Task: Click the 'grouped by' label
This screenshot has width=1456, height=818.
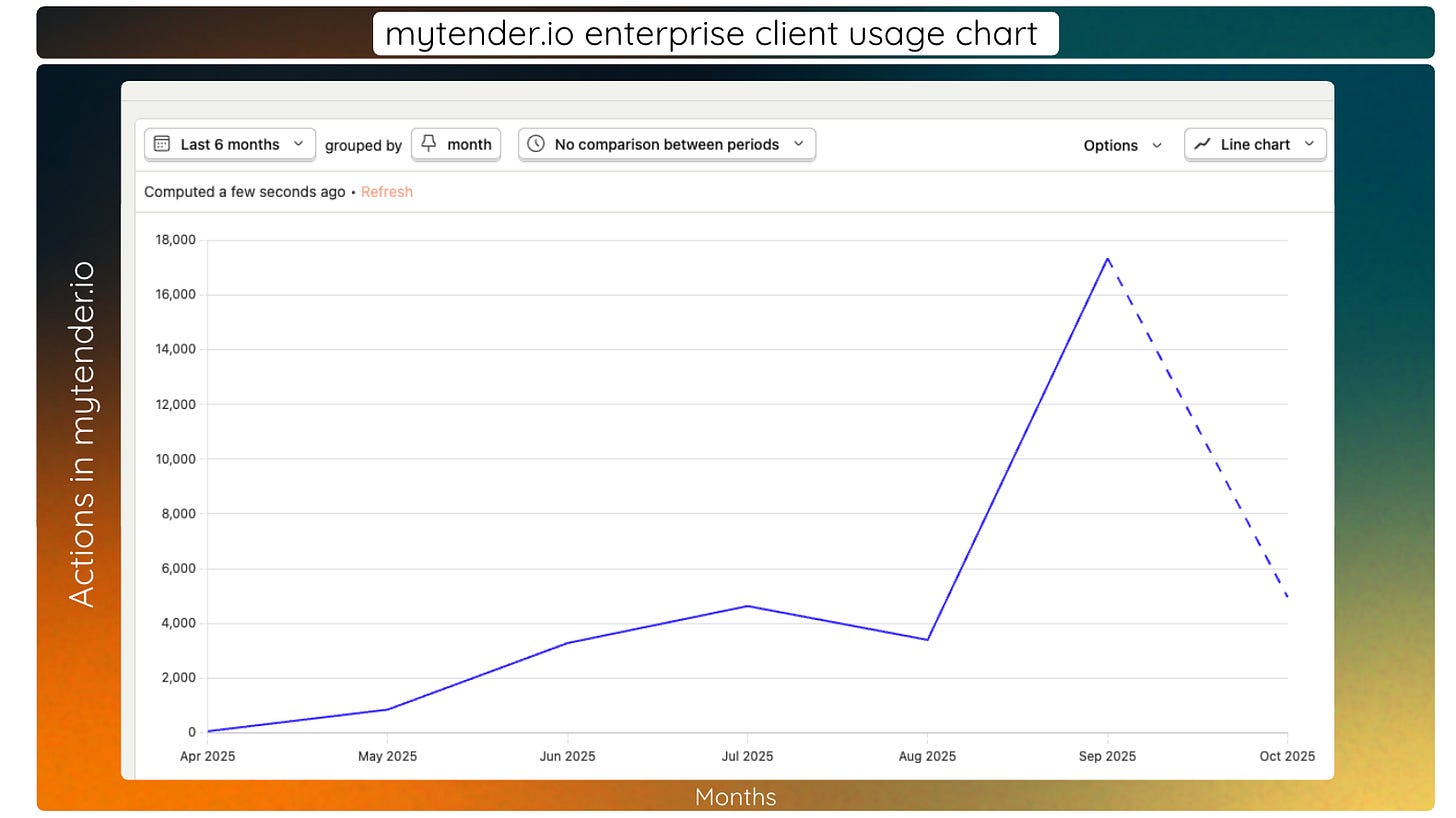Action: (363, 145)
